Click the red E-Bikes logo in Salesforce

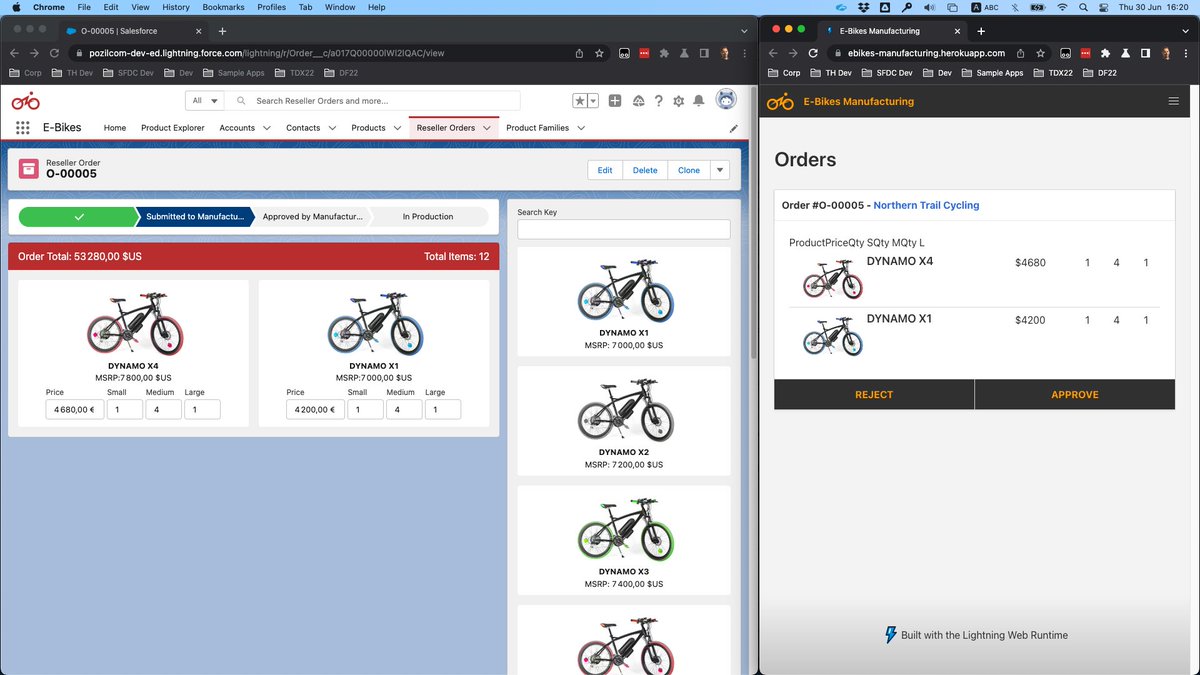(x=26, y=101)
